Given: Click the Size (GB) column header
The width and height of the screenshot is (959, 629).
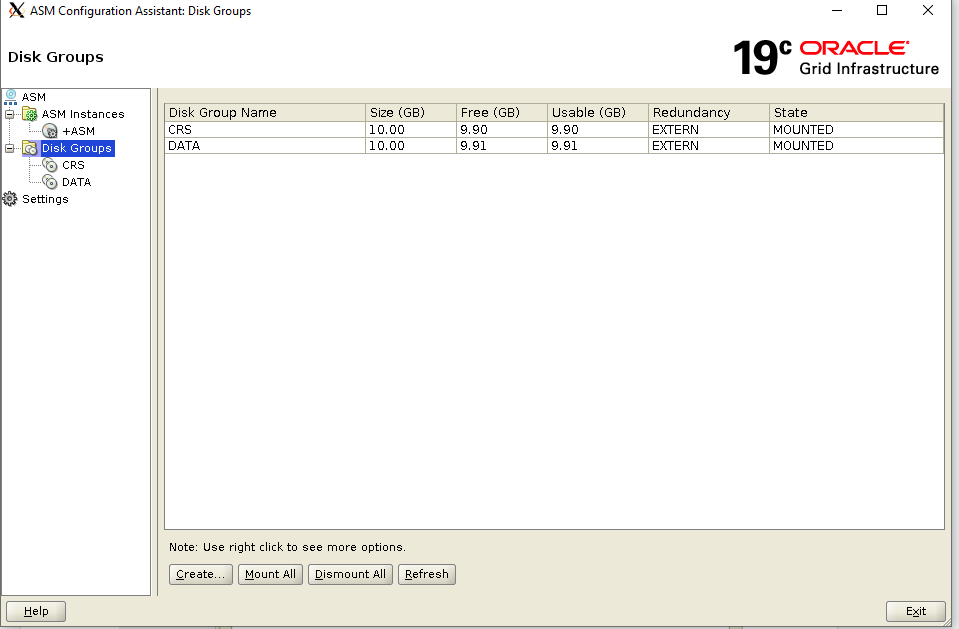Looking at the screenshot, I should 411,113.
